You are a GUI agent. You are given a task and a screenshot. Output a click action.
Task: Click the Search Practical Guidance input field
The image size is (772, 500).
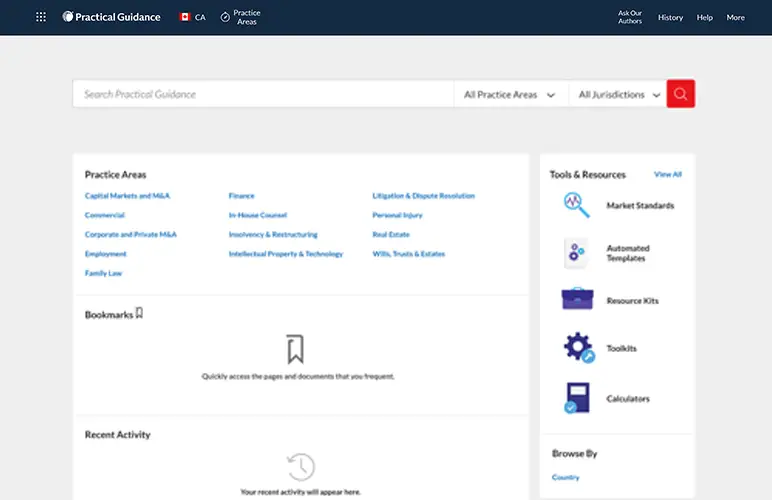click(x=262, y=94)
